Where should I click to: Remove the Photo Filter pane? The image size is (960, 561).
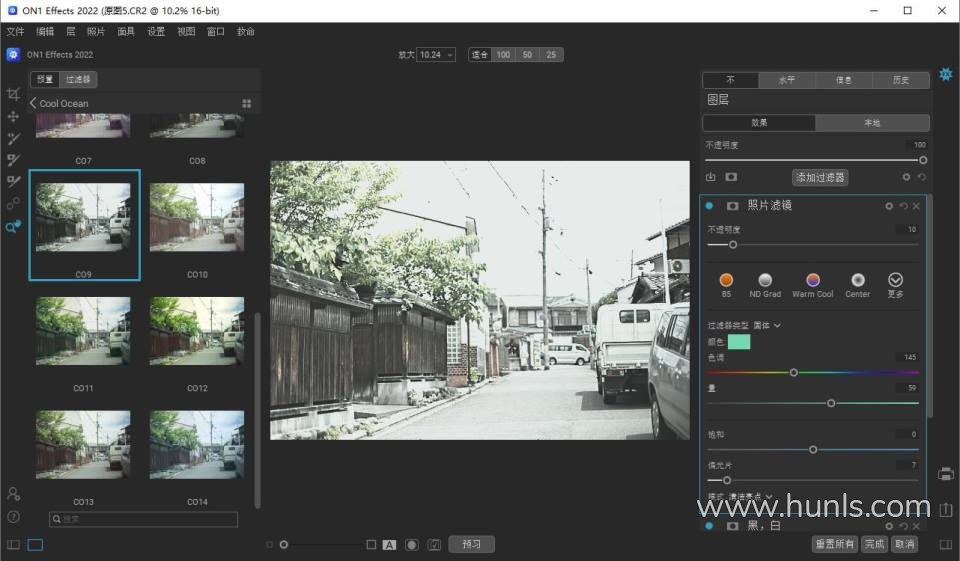(x=917, y=206)
